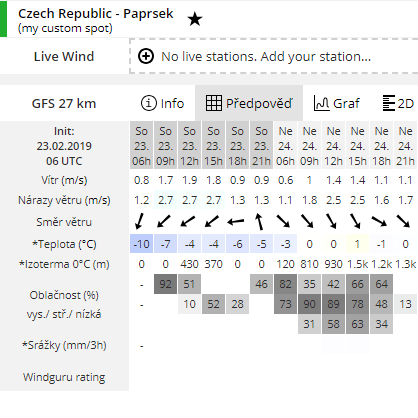
Task: Click the -10 temperature cell
Action: coord(141,244)
